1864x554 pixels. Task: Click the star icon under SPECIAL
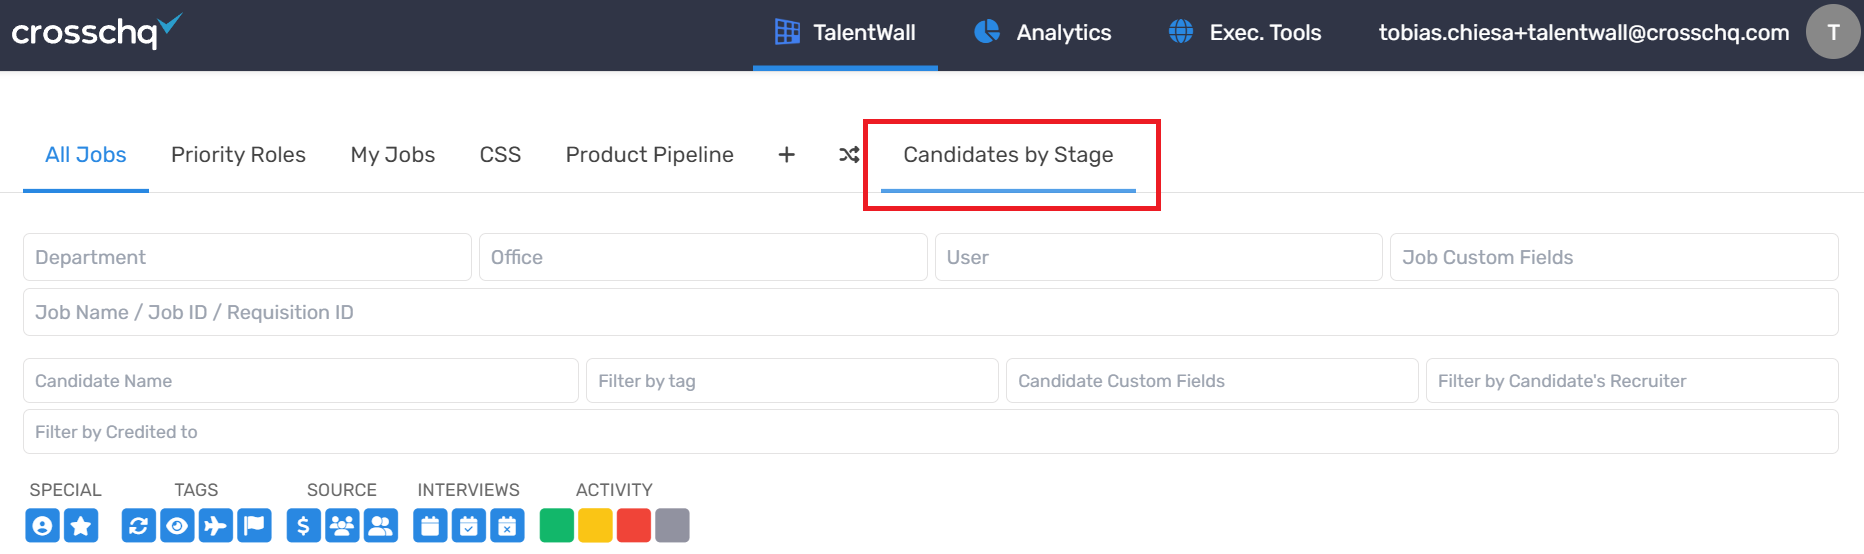pos(81,525)
